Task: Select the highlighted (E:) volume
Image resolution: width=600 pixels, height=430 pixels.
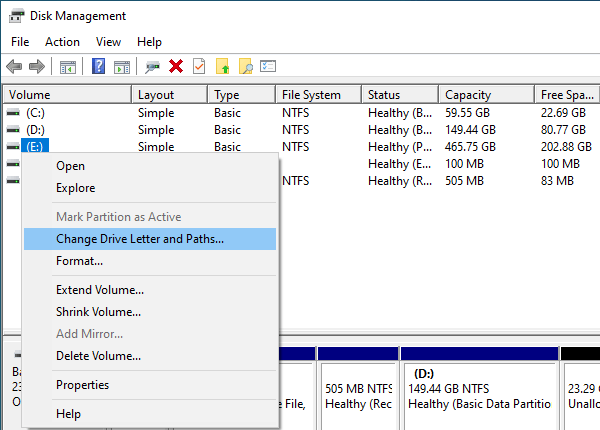Action: pyautogui.click(x=35, y=147)
